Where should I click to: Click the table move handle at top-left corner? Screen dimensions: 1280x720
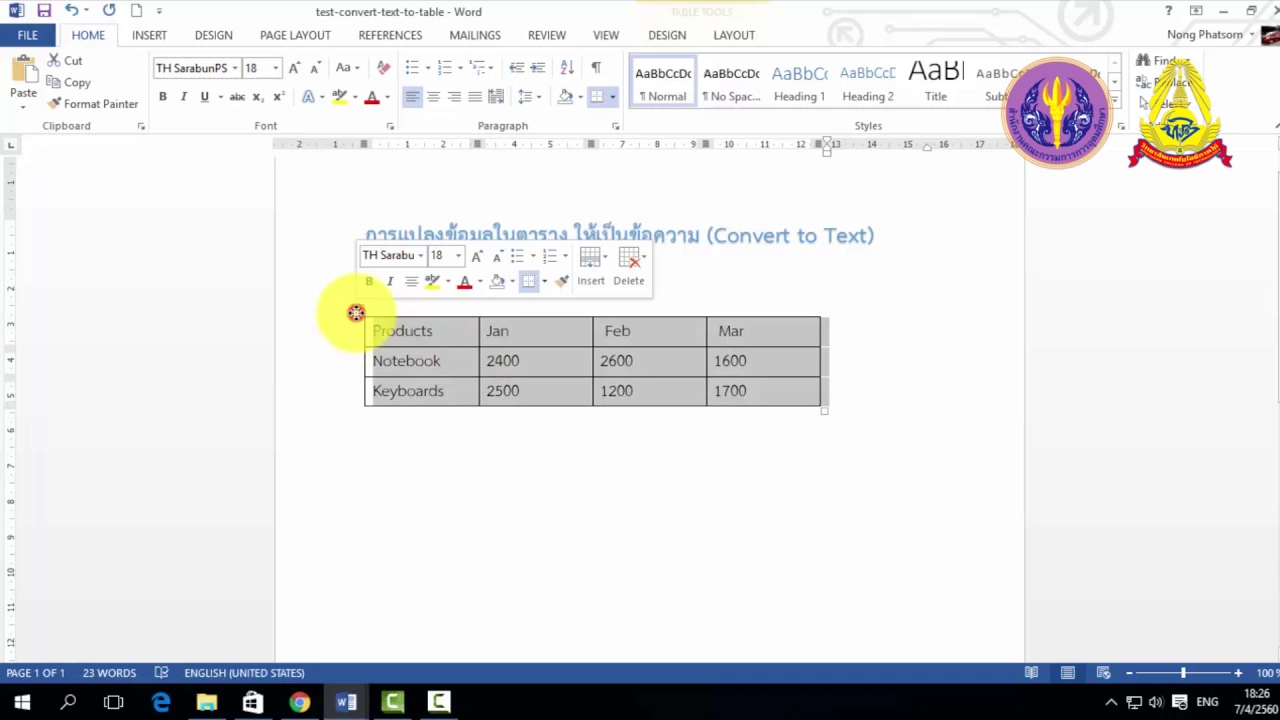tap(356, 313)
